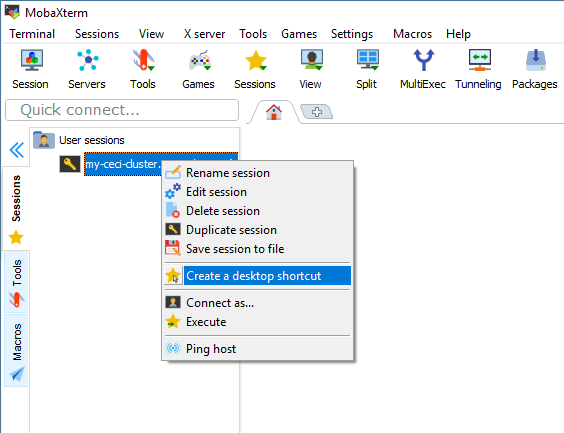The height and width of the screenshot is (433, 564).
Task: Open the View menu in menu bar
Action: [x=151, y=34]
